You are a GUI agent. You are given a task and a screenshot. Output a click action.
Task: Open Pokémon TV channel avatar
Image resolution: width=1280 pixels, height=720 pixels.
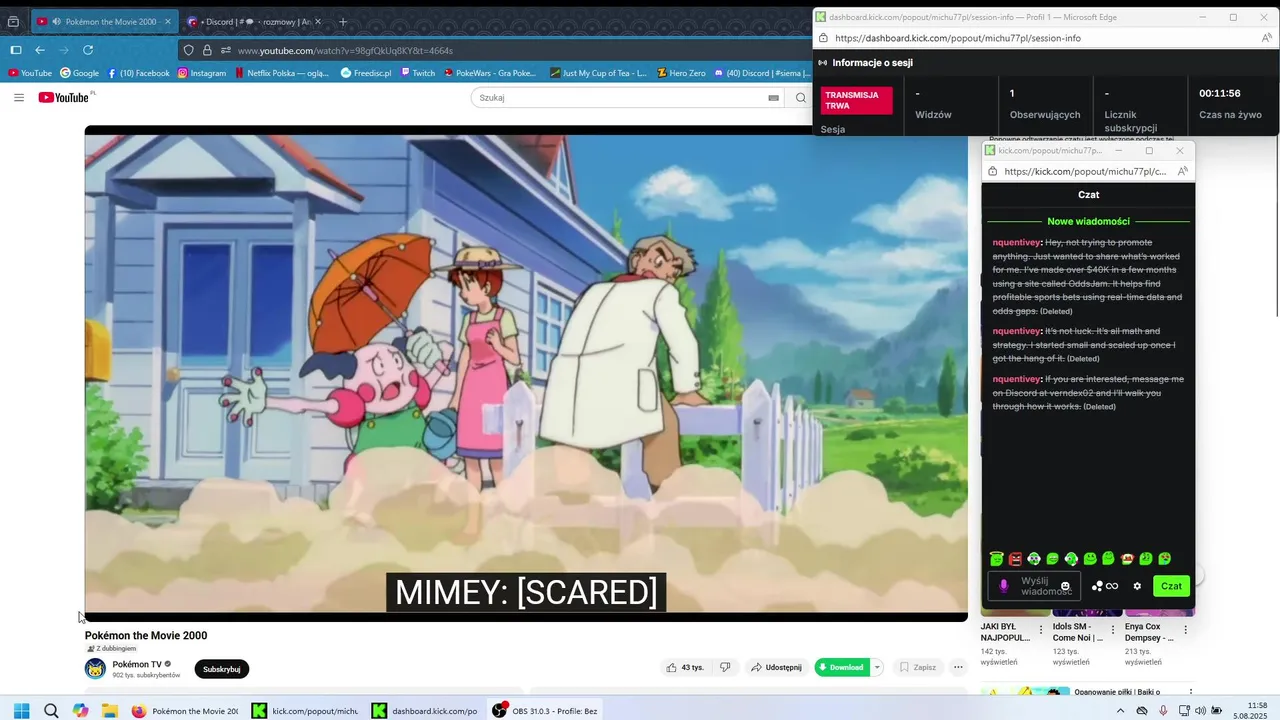click(95, 669)
